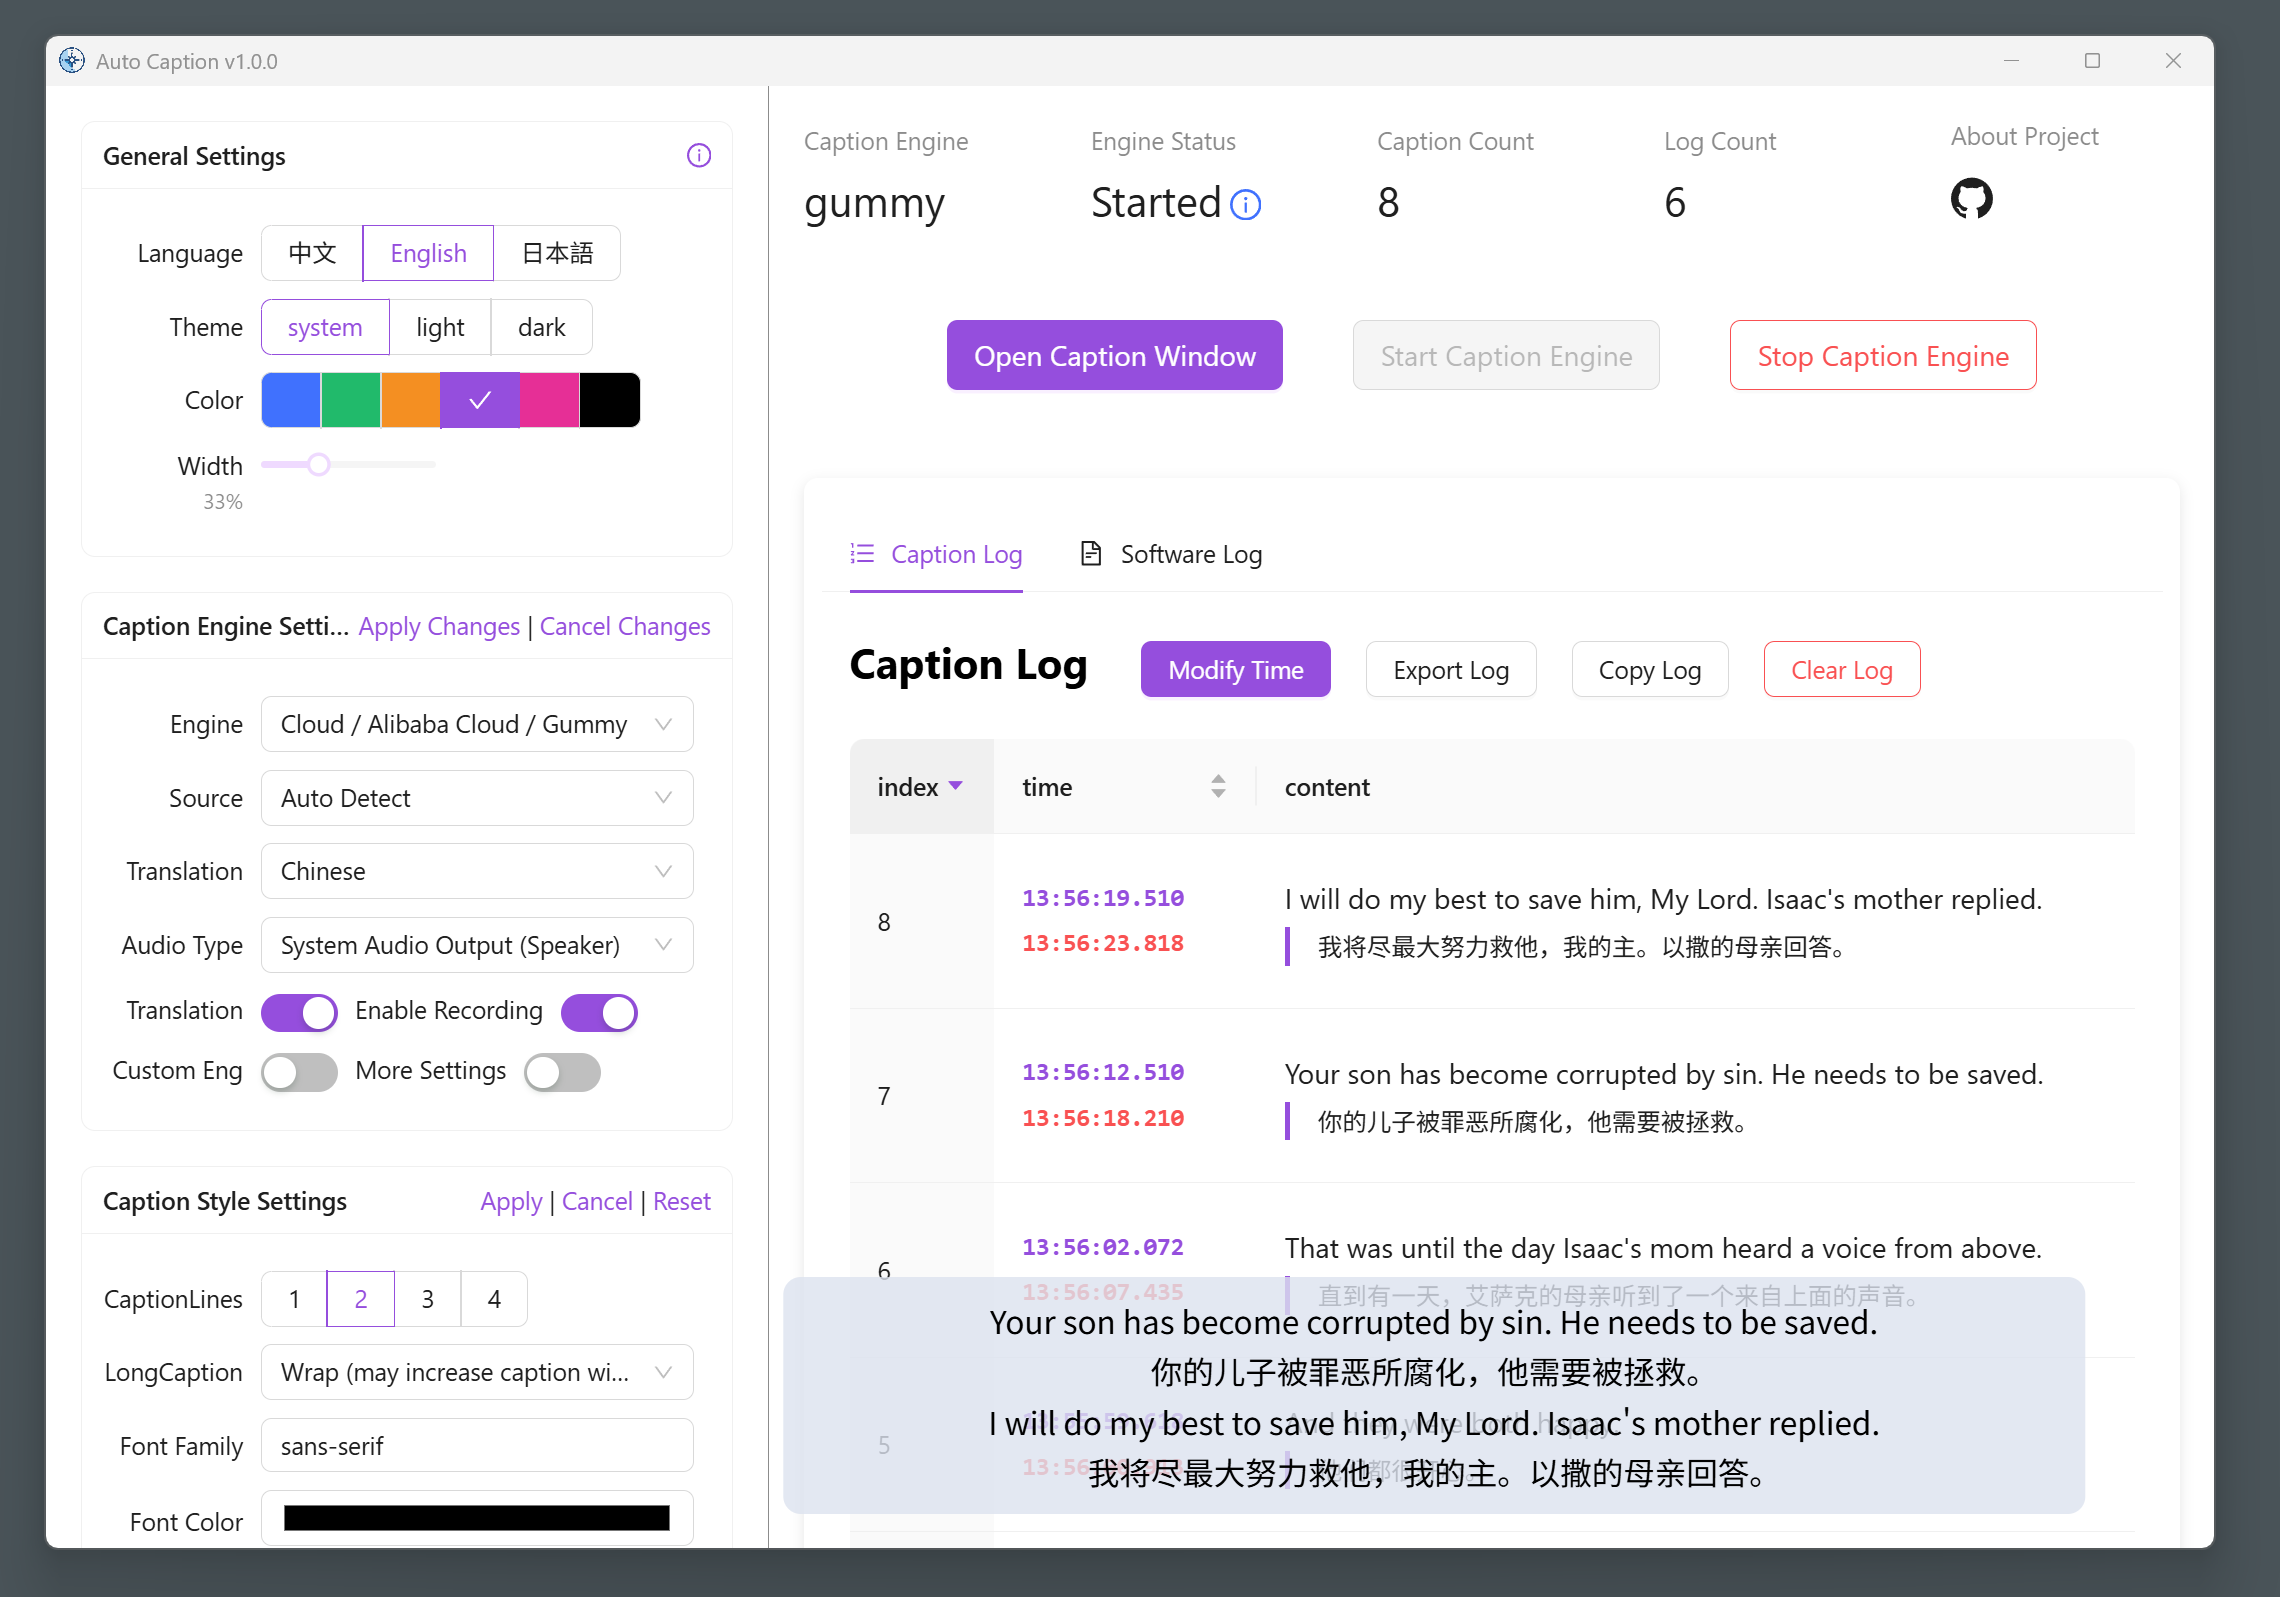Open the GitHub About Project icon
The image size is (2280, 1597).
1971,199
